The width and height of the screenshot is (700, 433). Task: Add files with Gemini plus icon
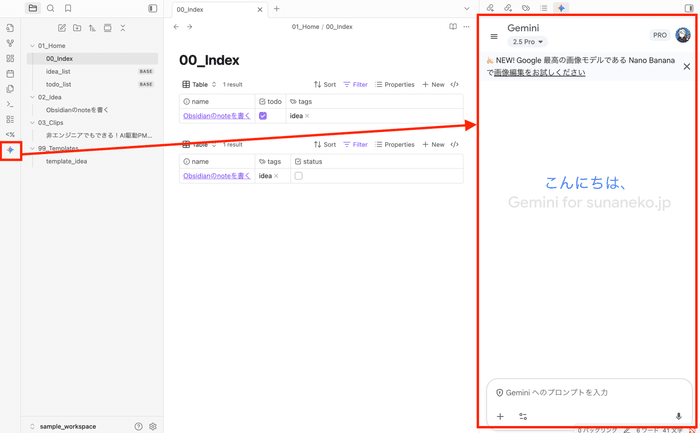tap(500, 416)
